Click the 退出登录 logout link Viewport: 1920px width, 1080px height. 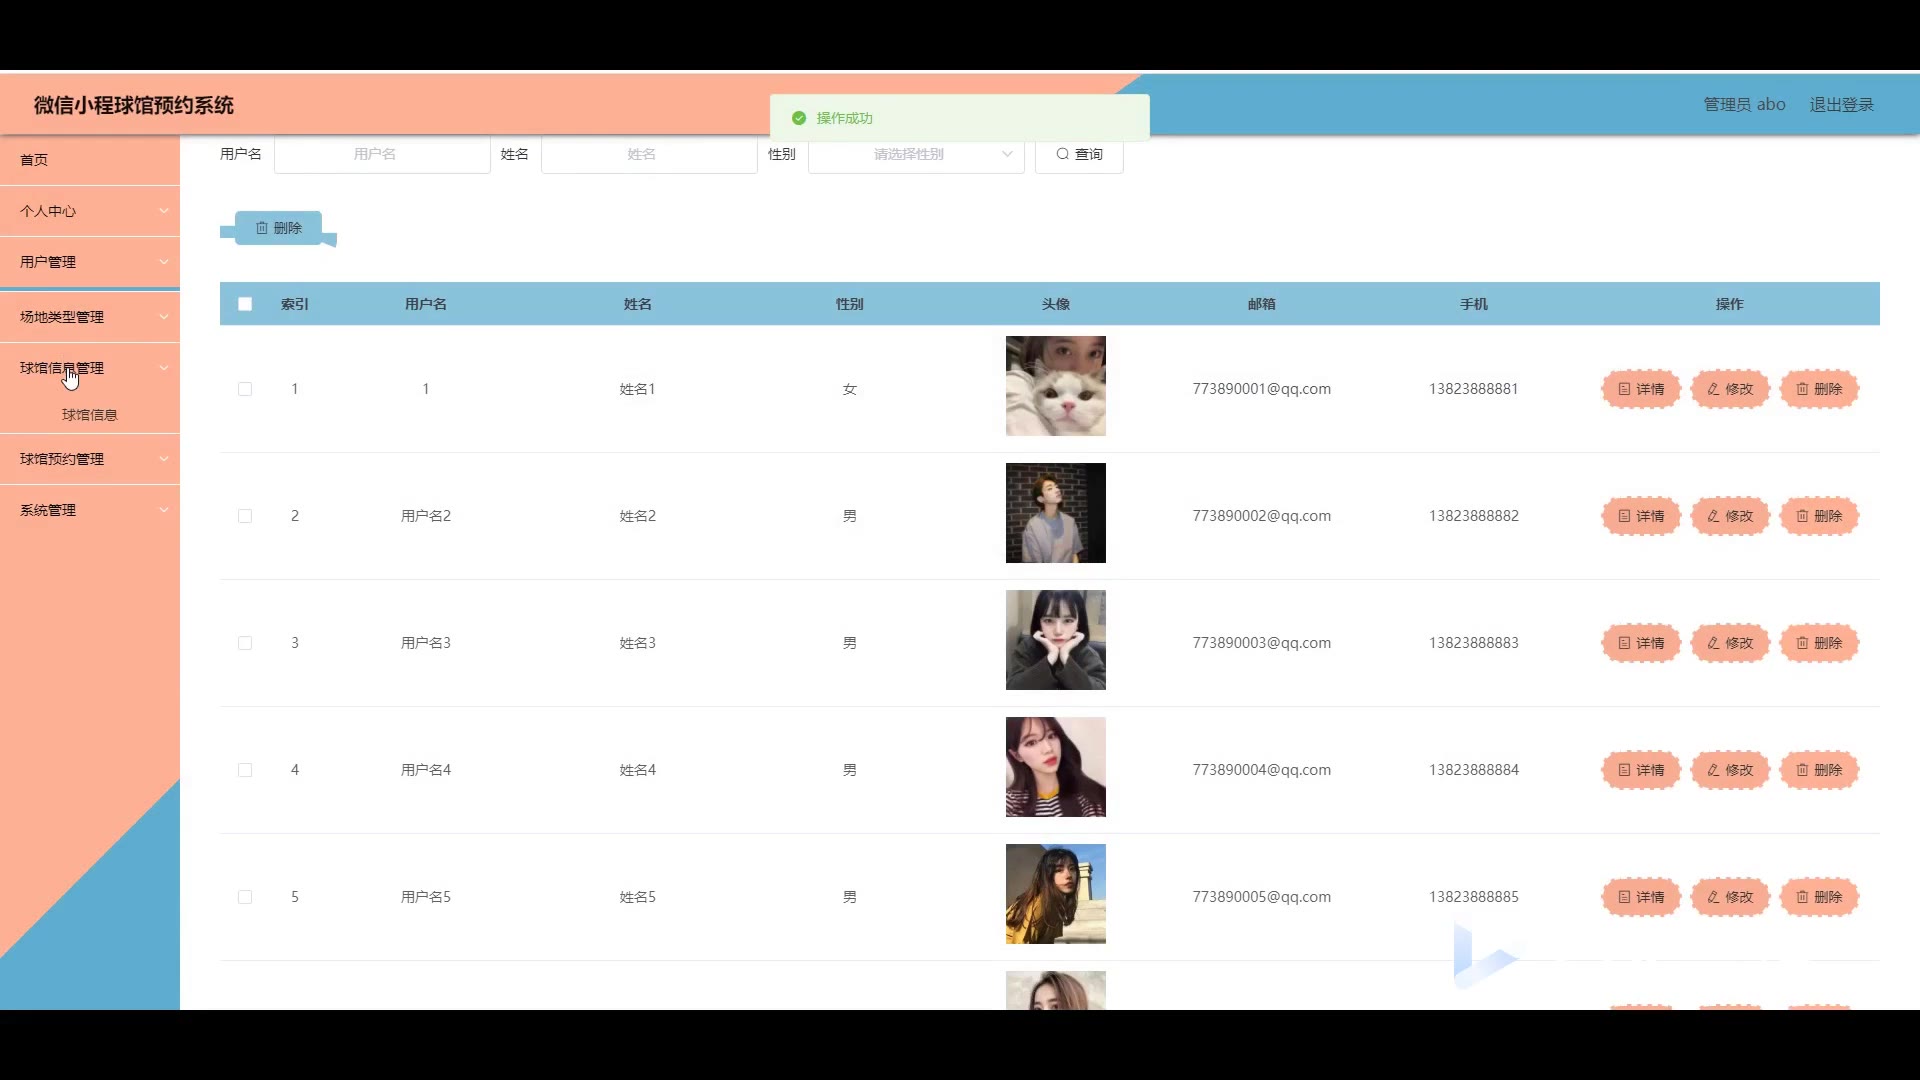pyautogui.click(x=1841, y=105)
